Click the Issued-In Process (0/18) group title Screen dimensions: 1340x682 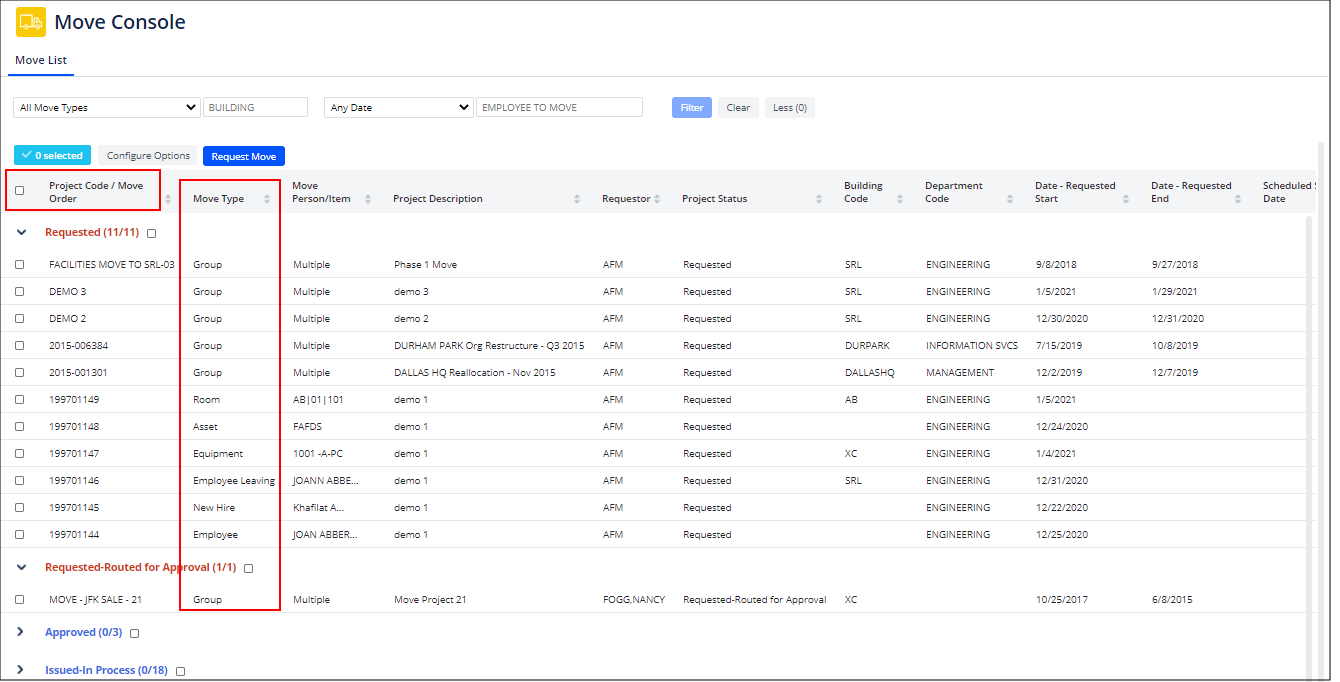click(x=106, y=670)
